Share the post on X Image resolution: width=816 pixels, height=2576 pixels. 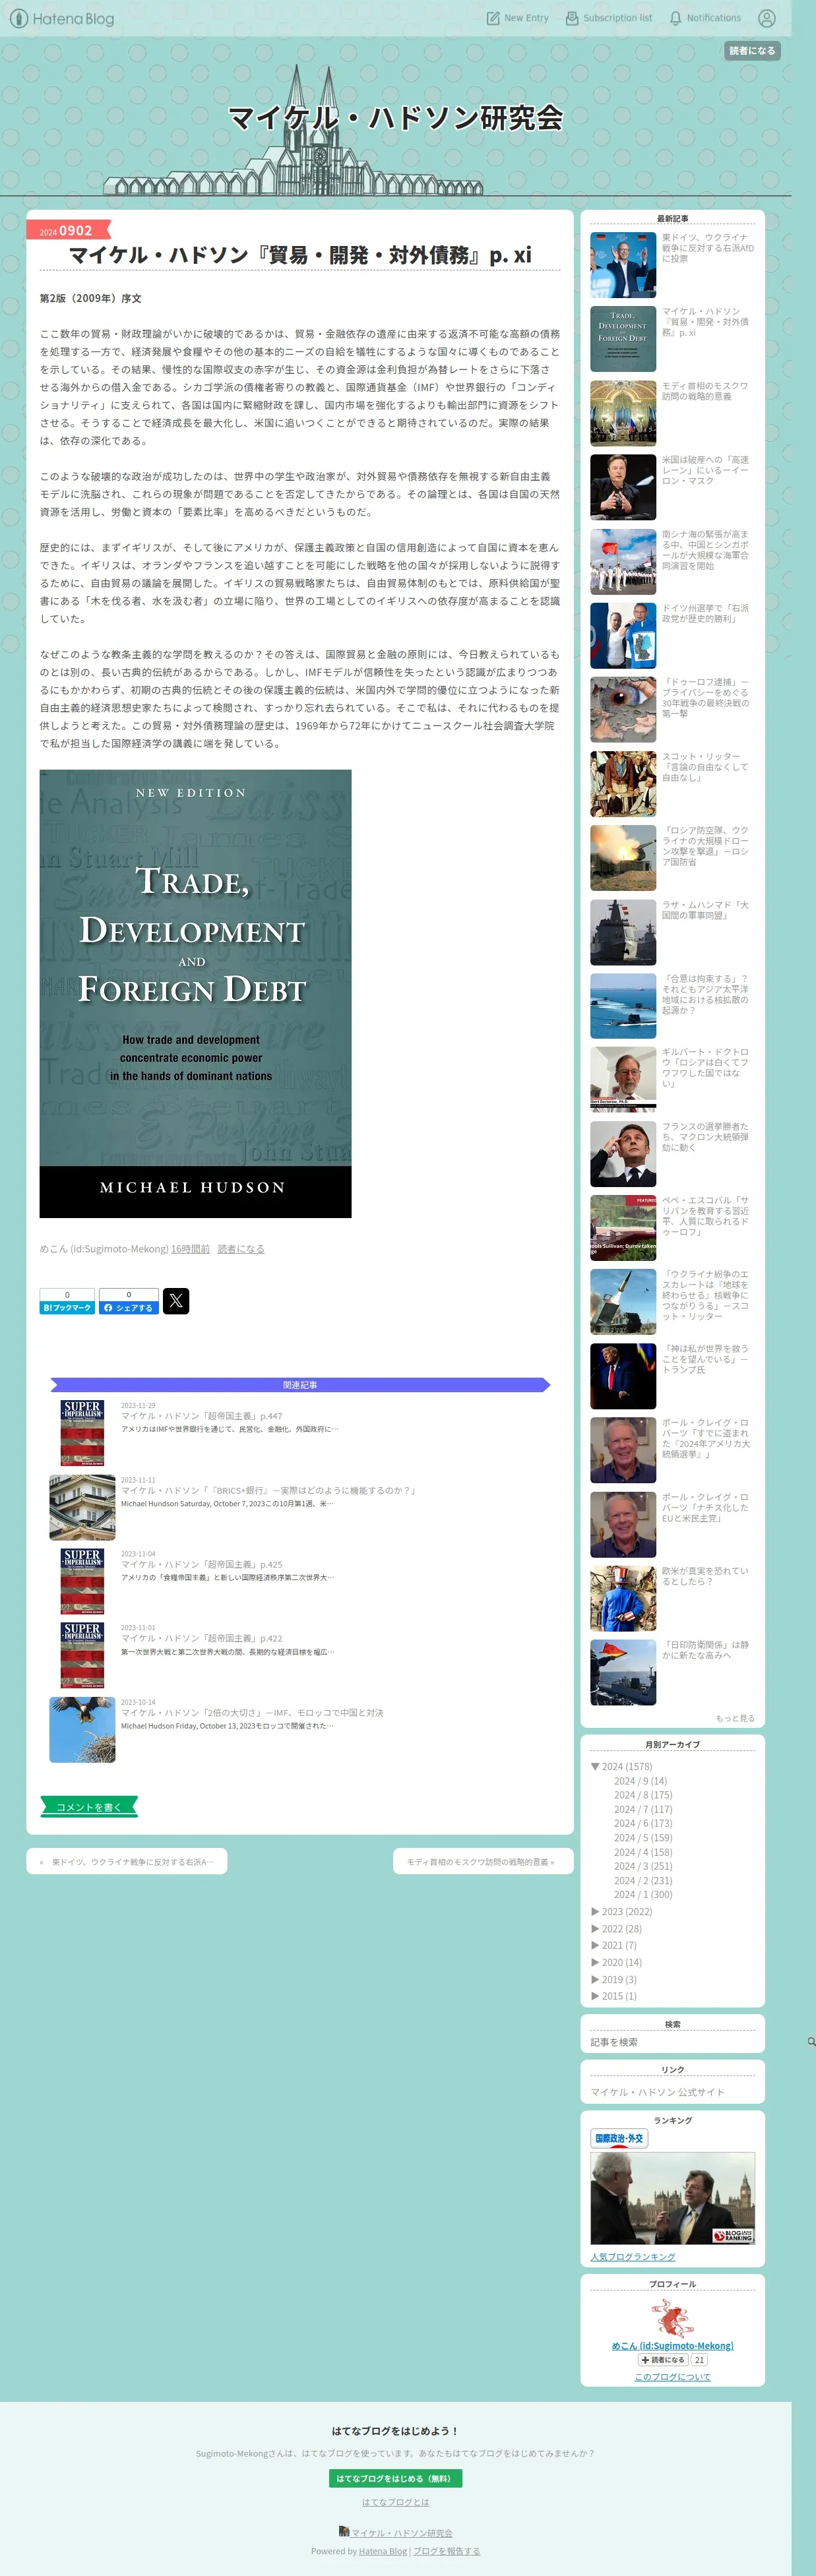(x=176, y=1301)
